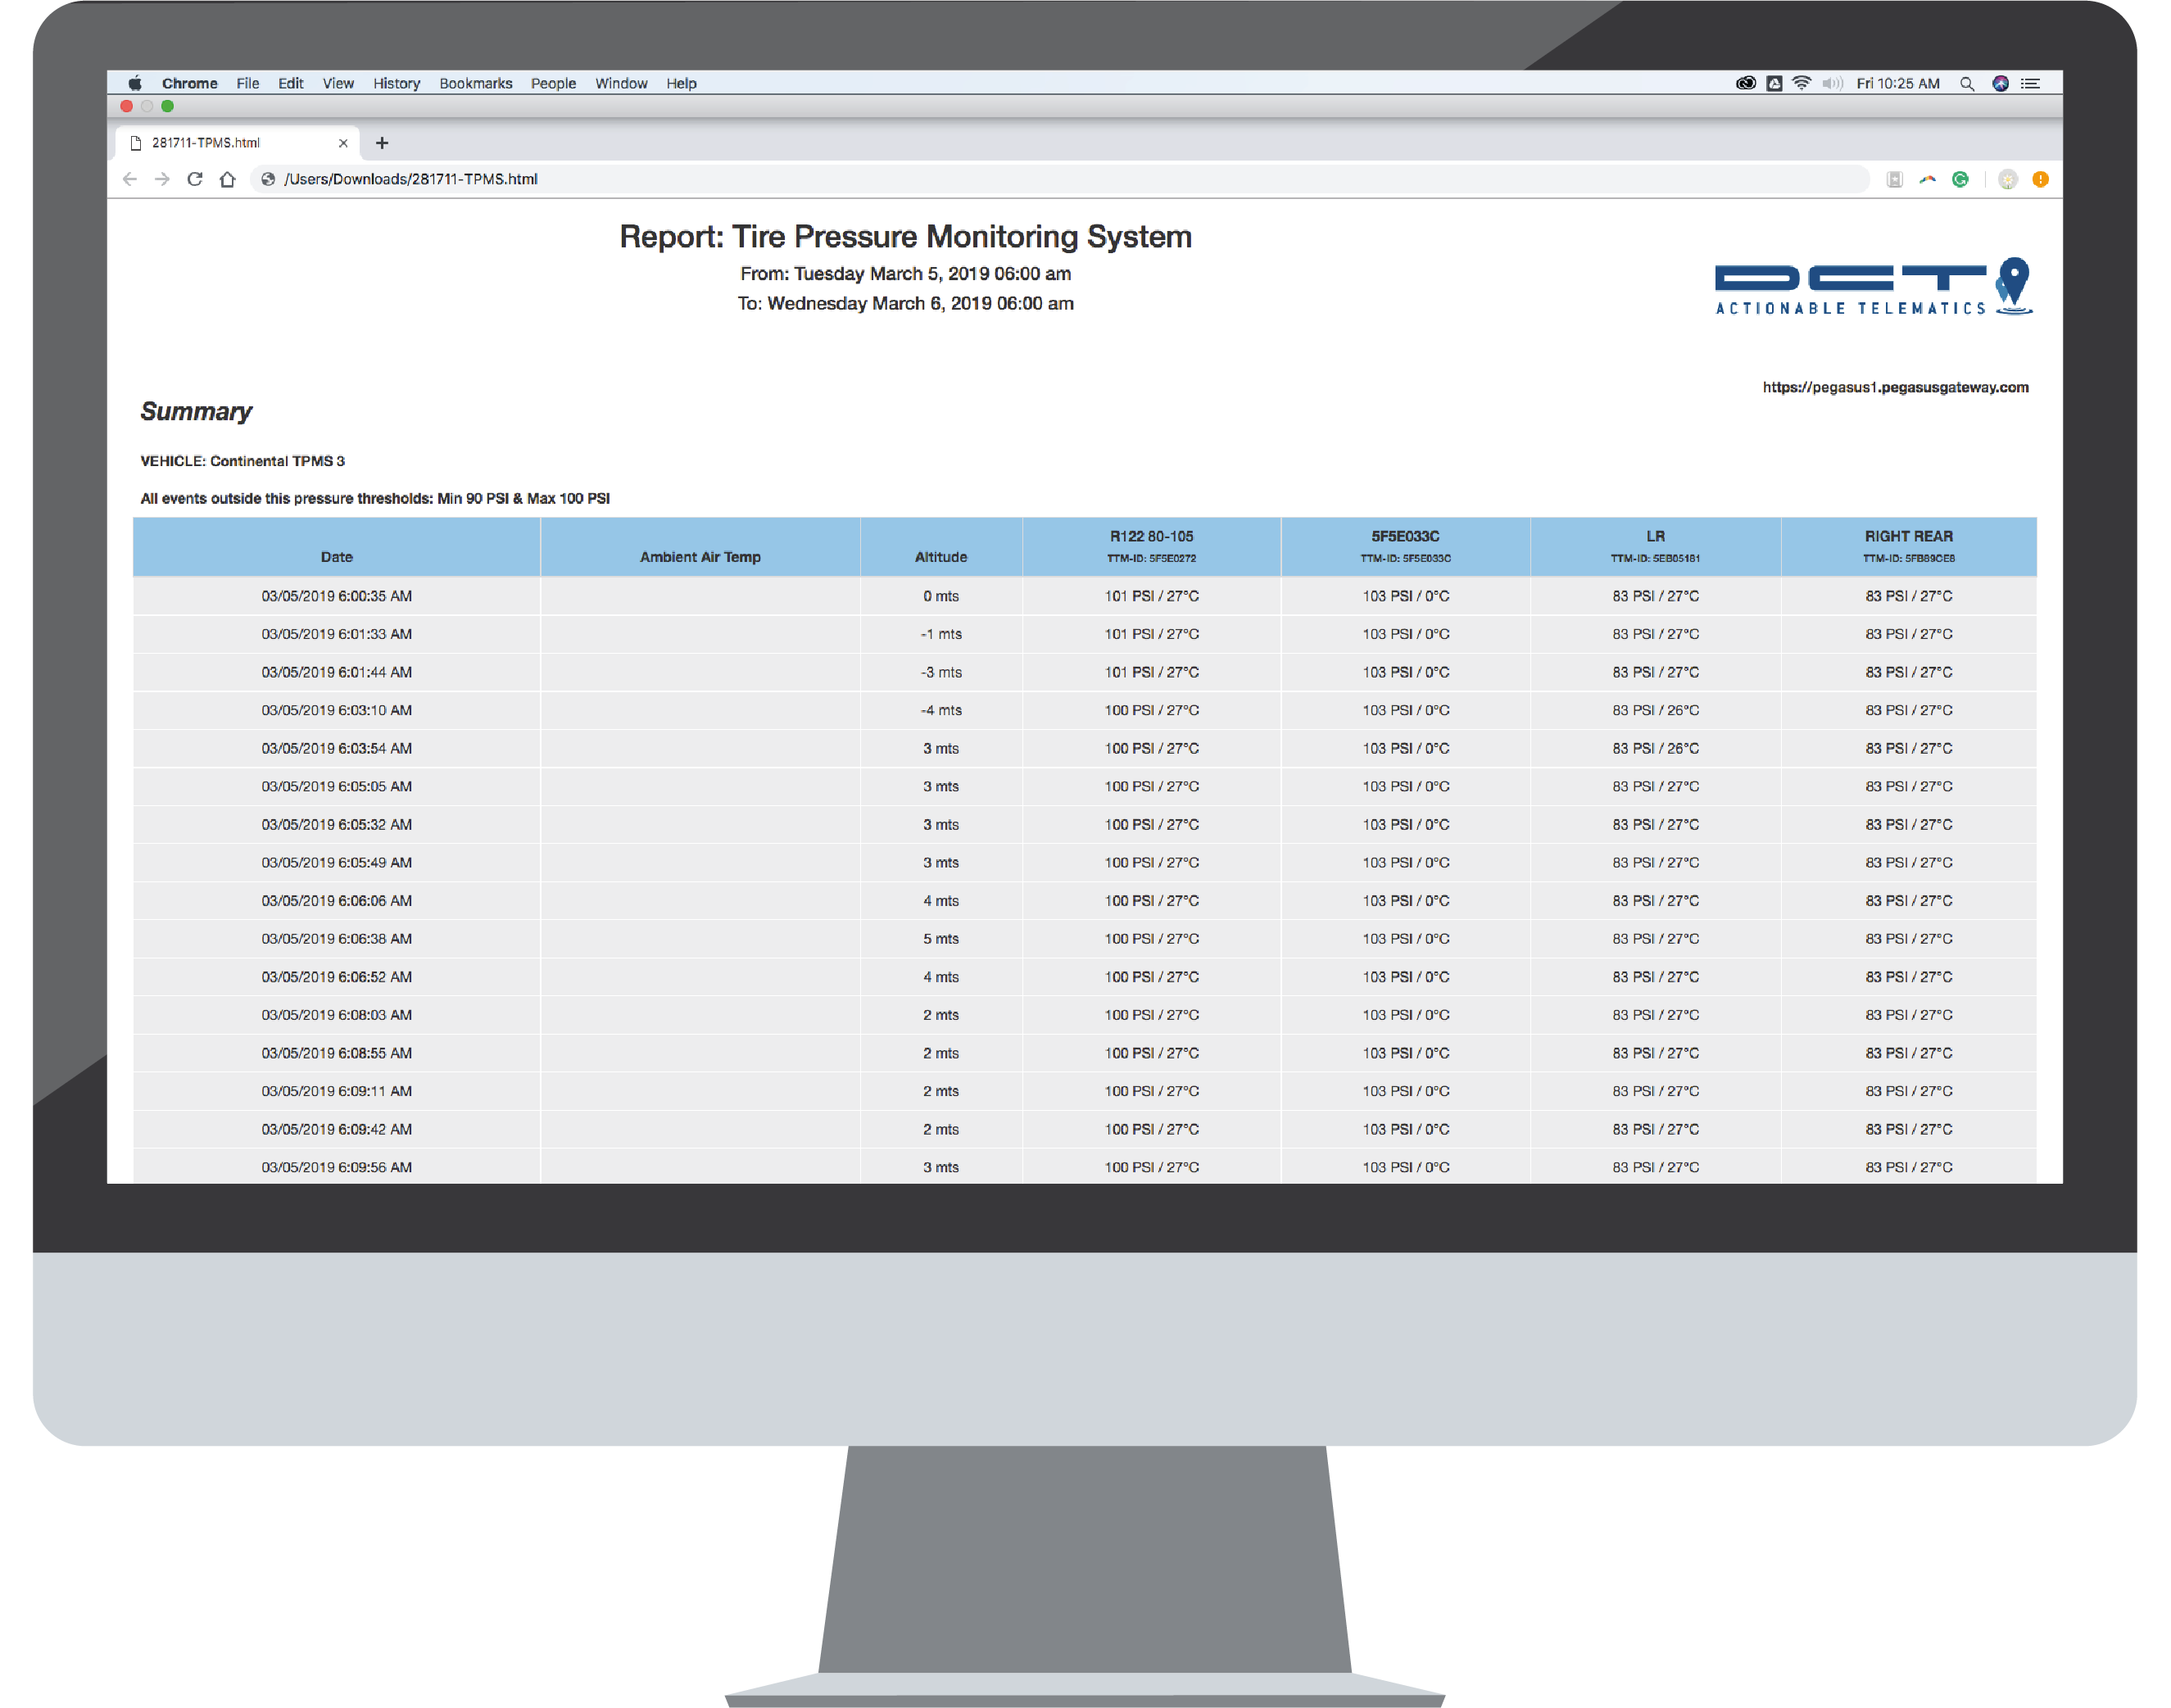Open the Edit menu
2171x1708 pixels.
[291, 84]
